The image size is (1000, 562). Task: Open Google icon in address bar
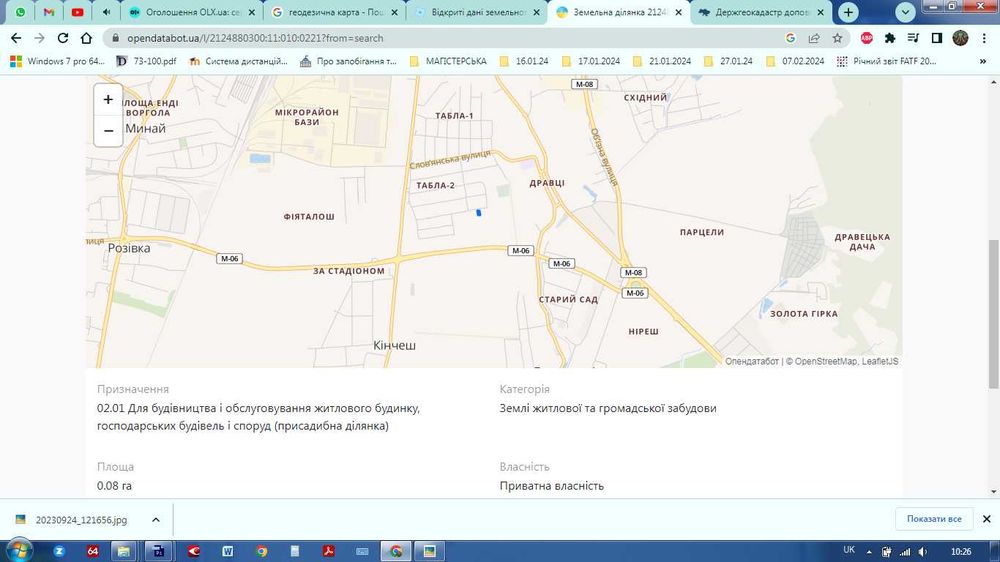coord(790,38)
